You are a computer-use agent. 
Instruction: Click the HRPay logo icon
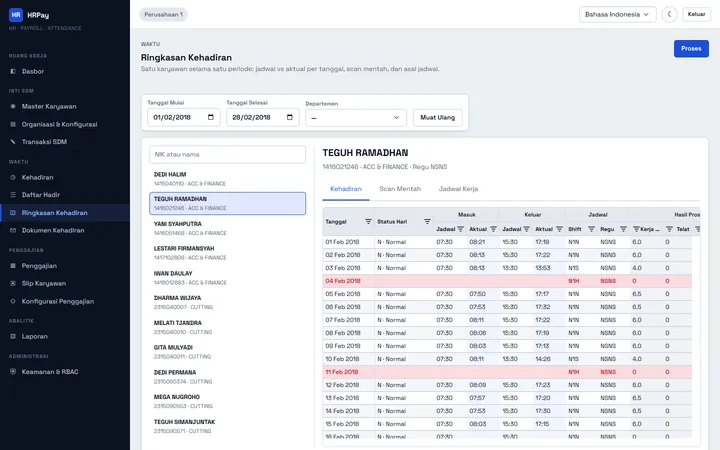16,15
